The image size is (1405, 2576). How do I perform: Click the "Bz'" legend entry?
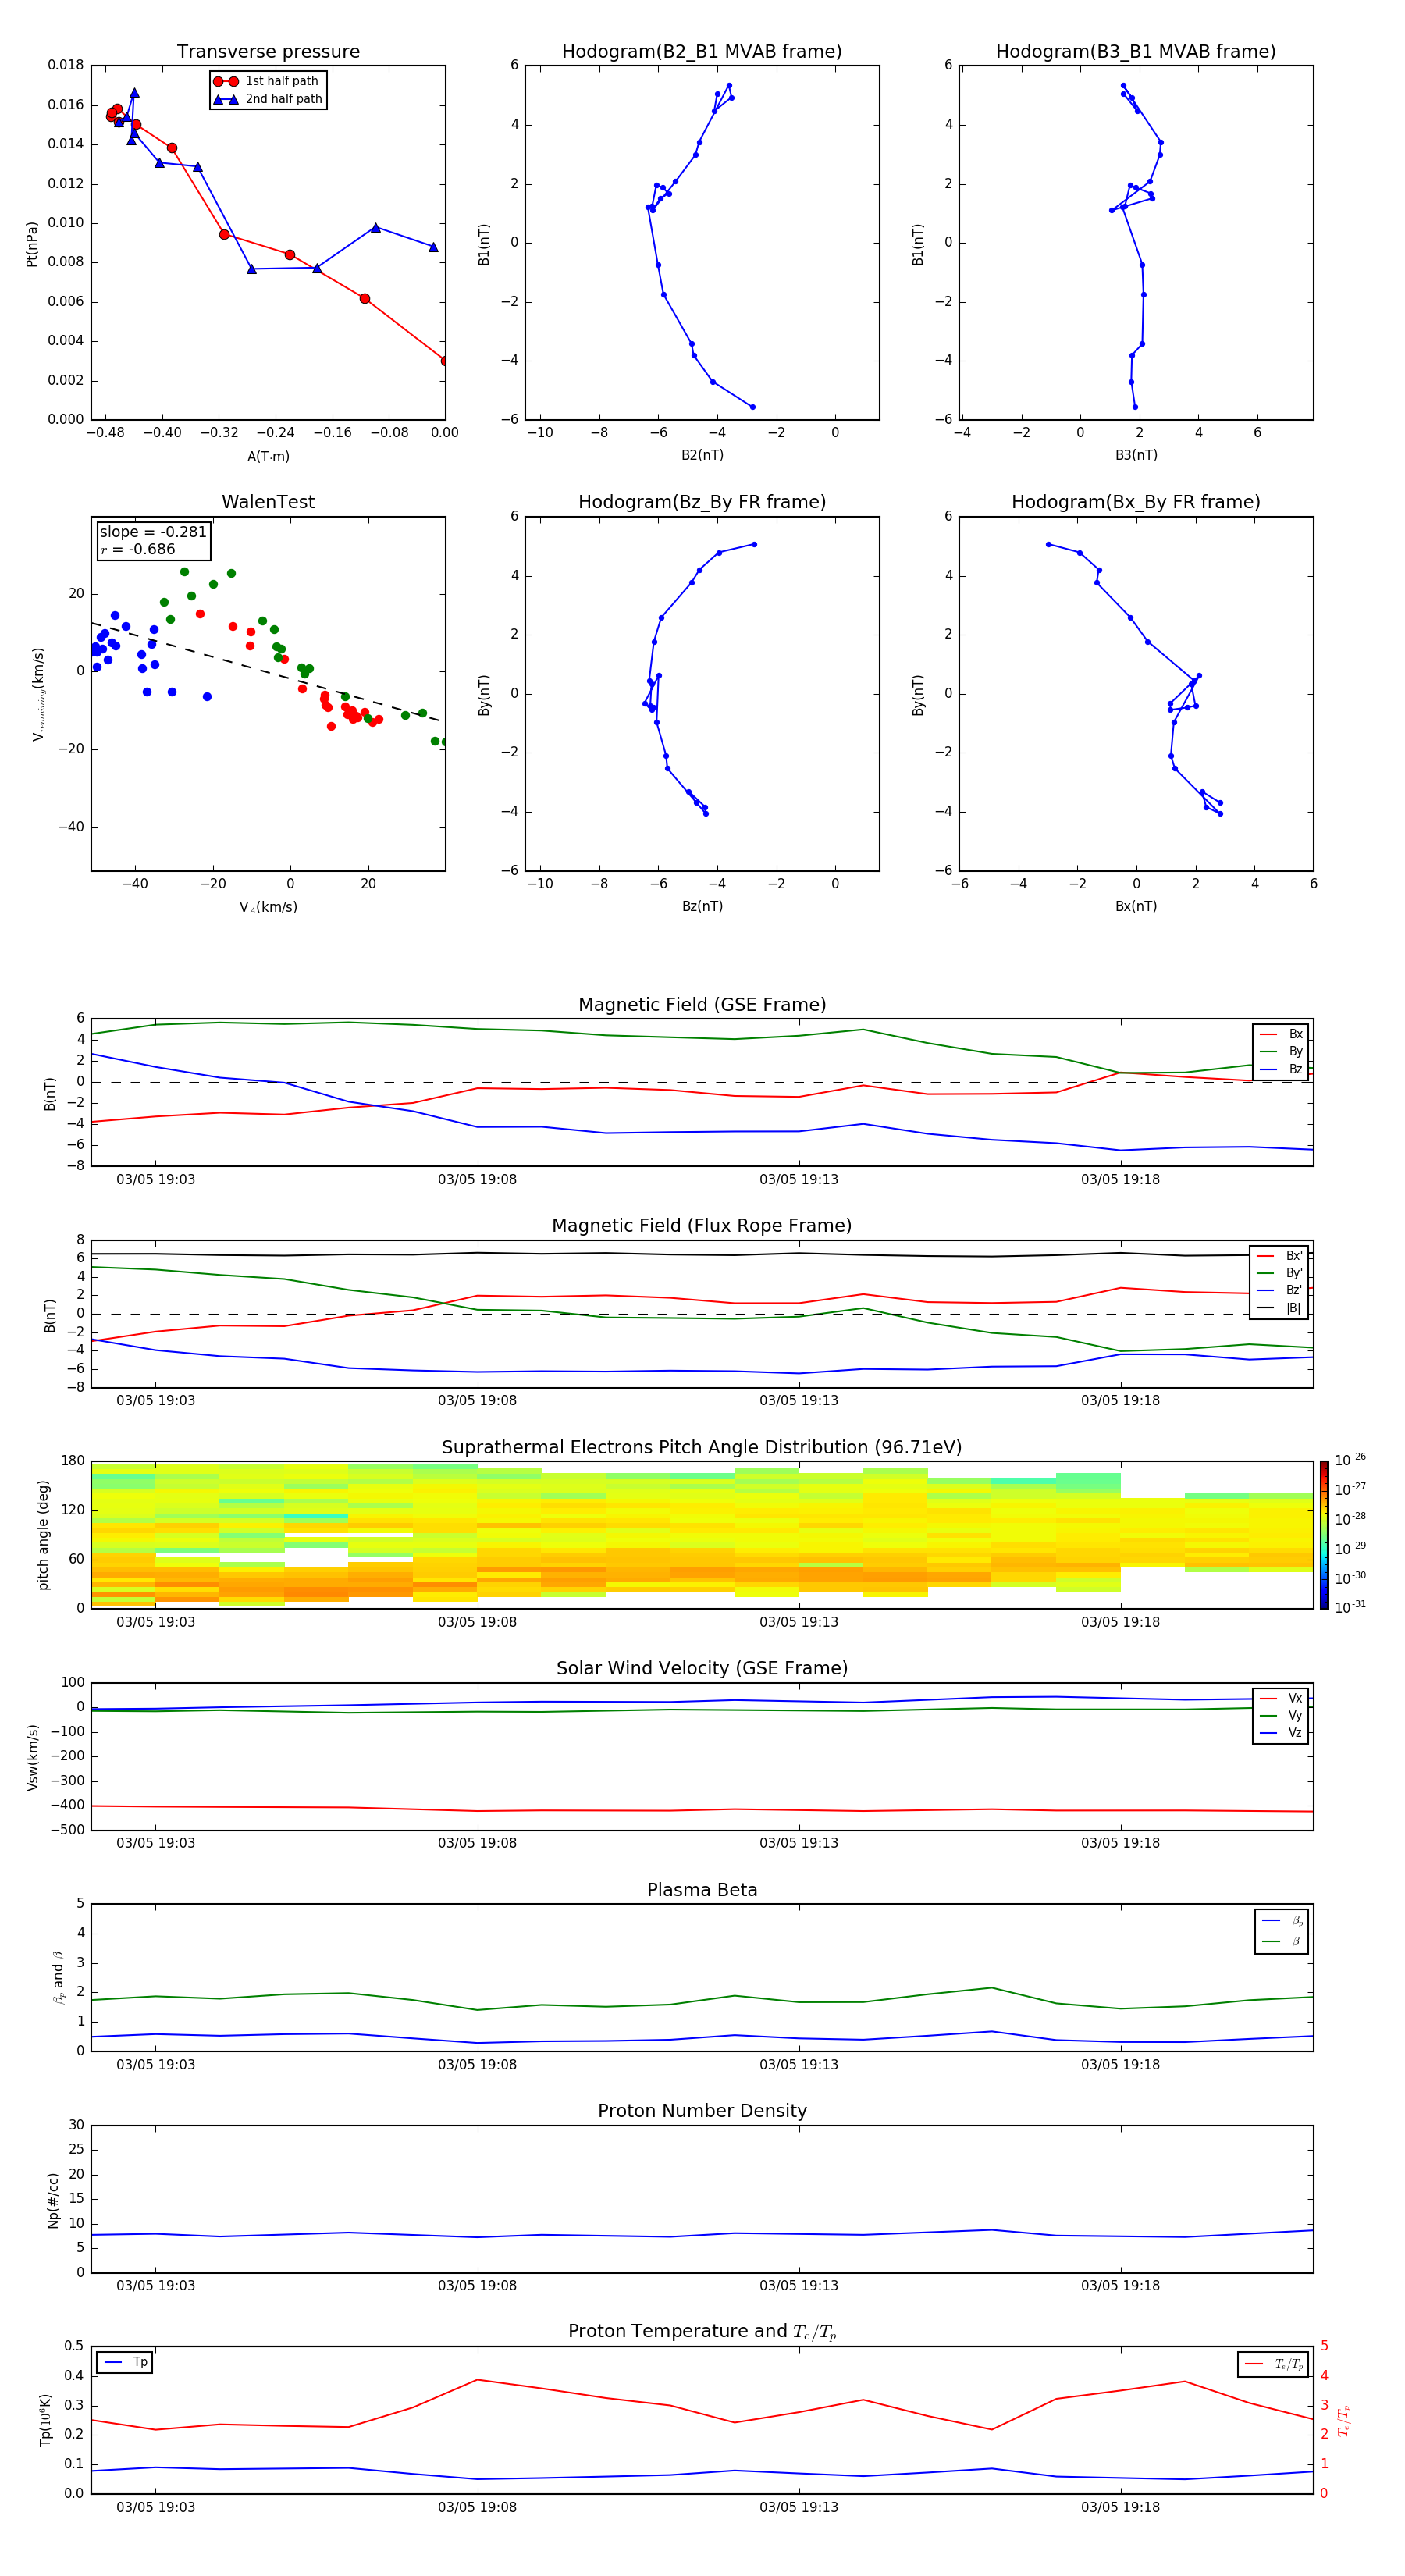pyautogui.click(x=1280, y=1290)
